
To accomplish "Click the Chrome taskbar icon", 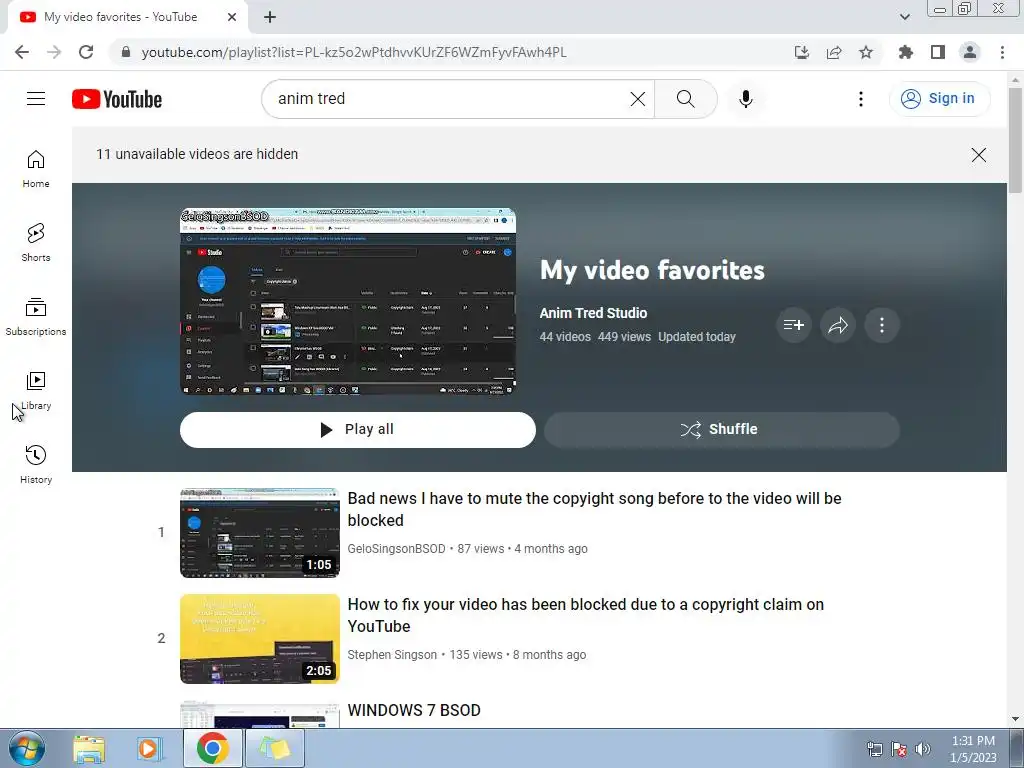I will (x=212, y=748).
